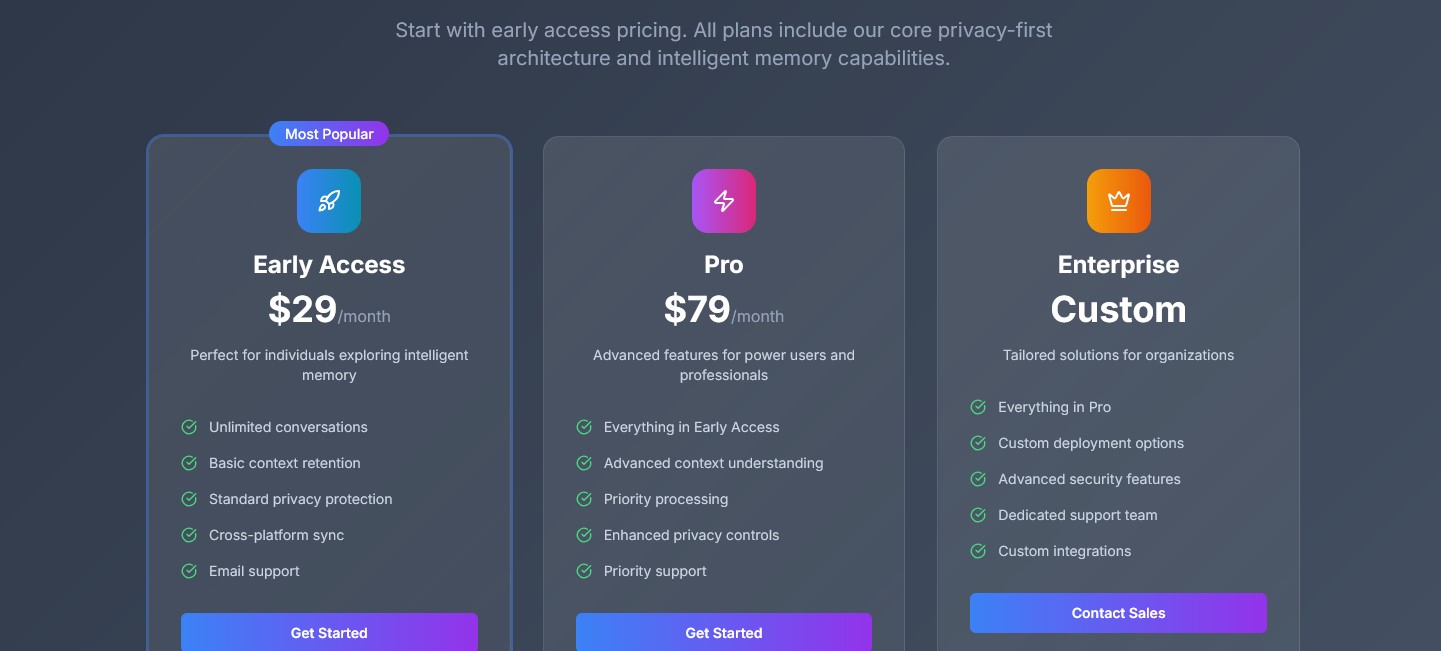Select the Most Popular badge
Screen dimensions: 1441x651
[x=329, y=134]
